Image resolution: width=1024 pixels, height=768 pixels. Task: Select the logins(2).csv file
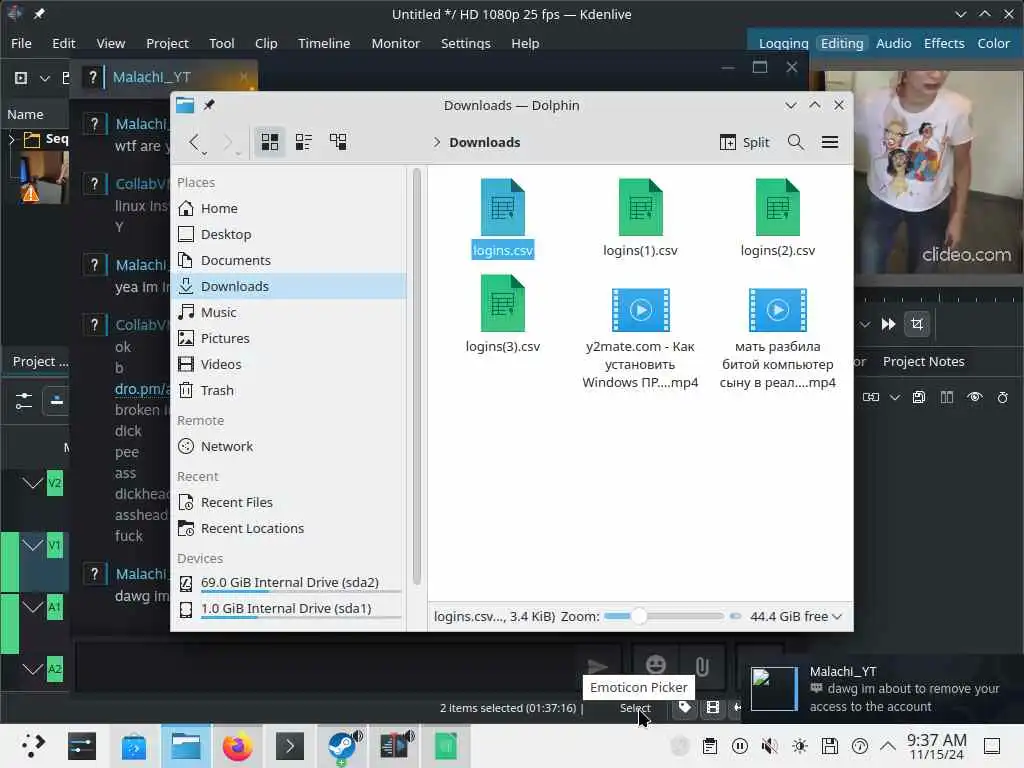(x=777, y=218)
